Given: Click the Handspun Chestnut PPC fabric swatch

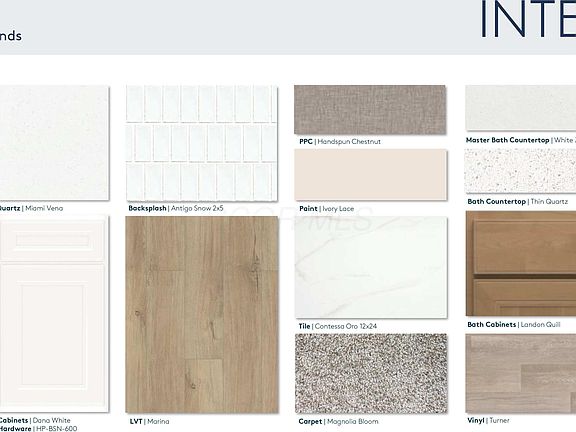Looking at the screenshot, I should (x=370, y=110).
